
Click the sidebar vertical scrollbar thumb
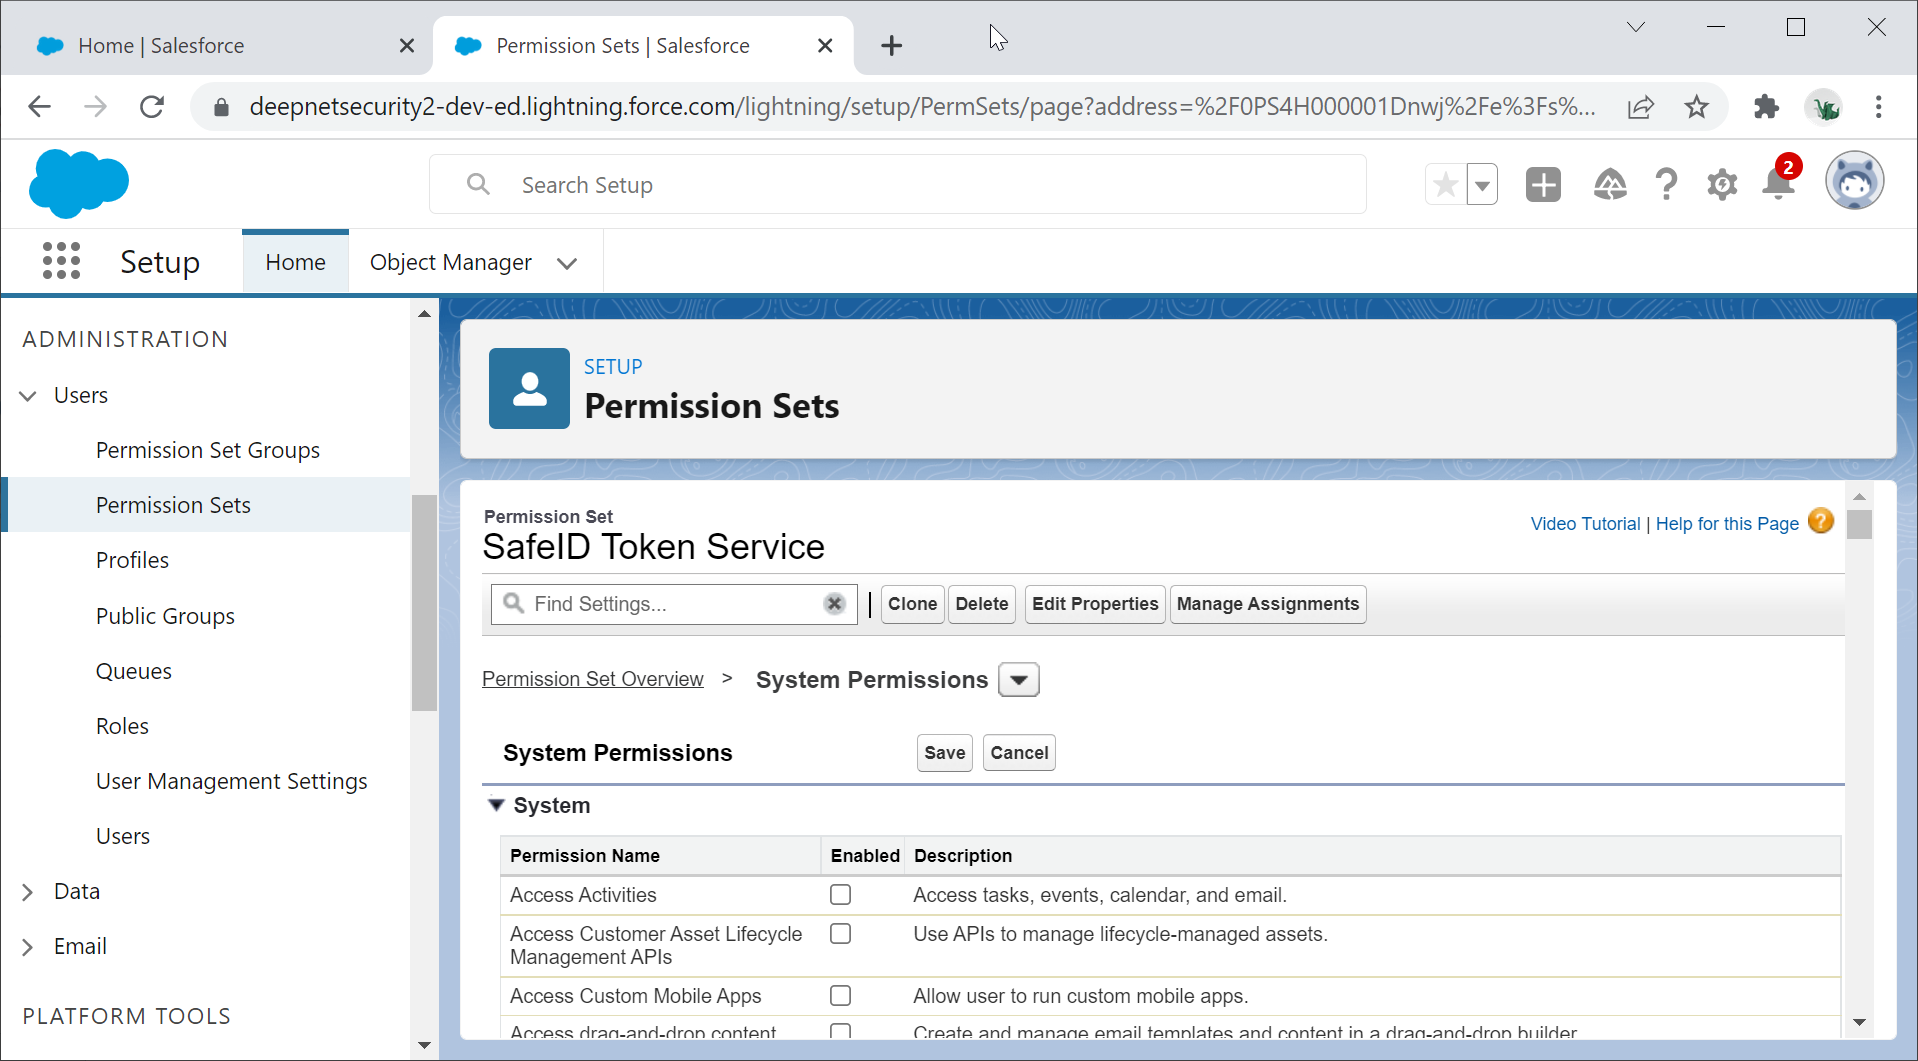pyautogui.click(x=424, y=602)
